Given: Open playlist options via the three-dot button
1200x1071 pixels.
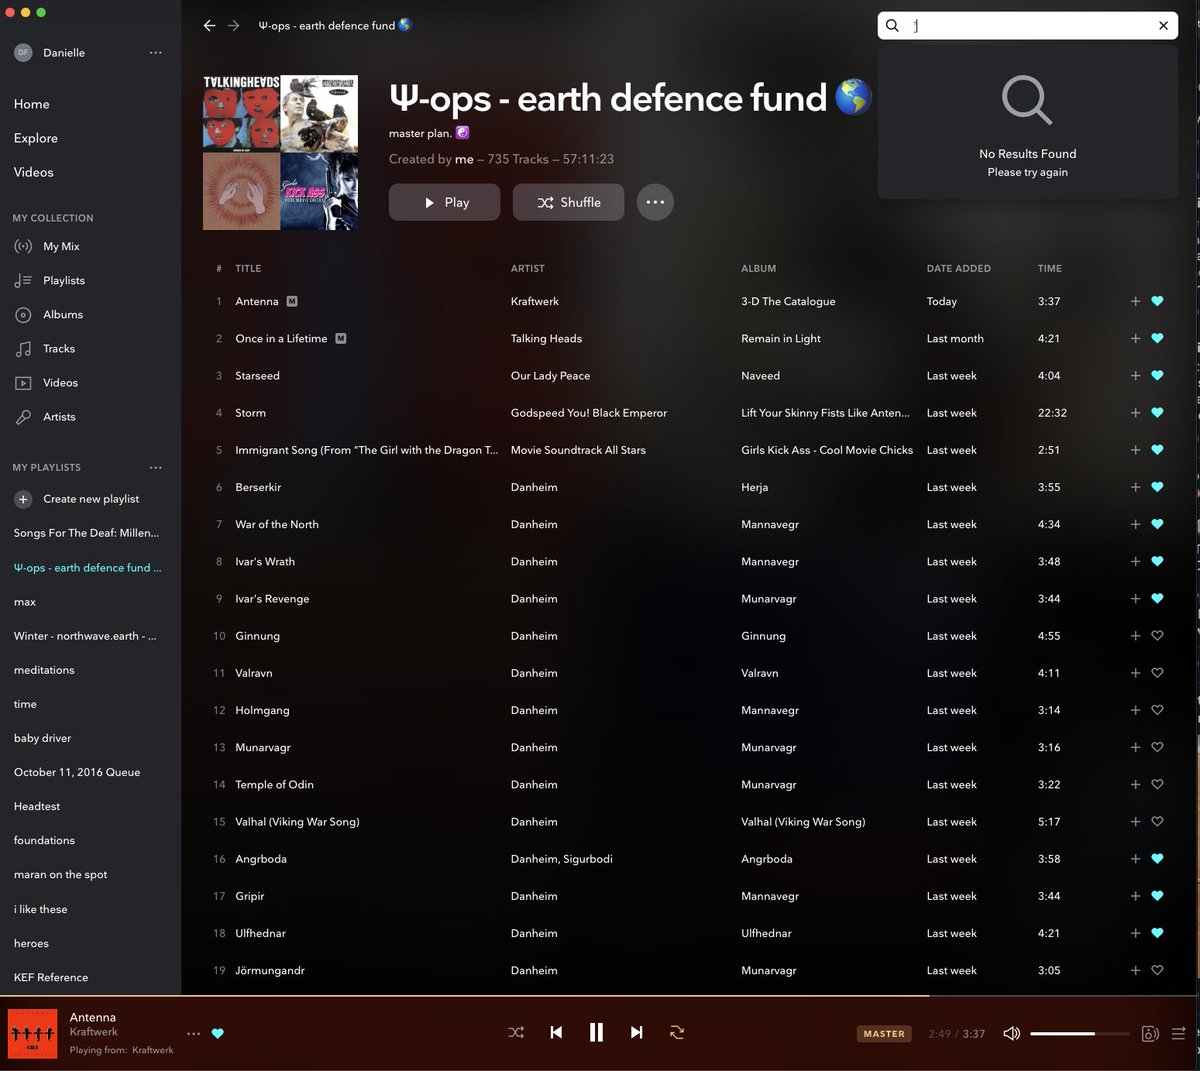Looking at the screenshot, I should pyautogui.click(x=655, y=202).
